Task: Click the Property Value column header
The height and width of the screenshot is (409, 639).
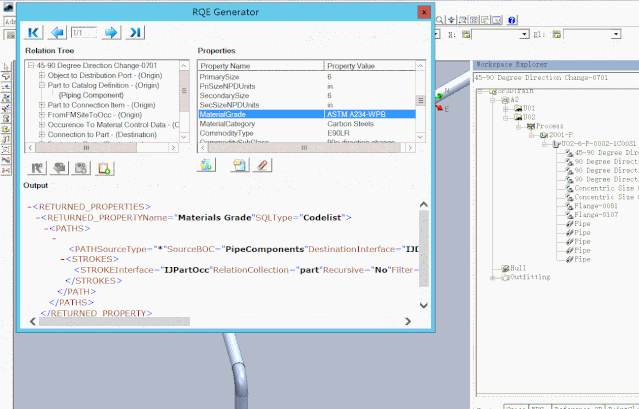Action: pos(370,66)
